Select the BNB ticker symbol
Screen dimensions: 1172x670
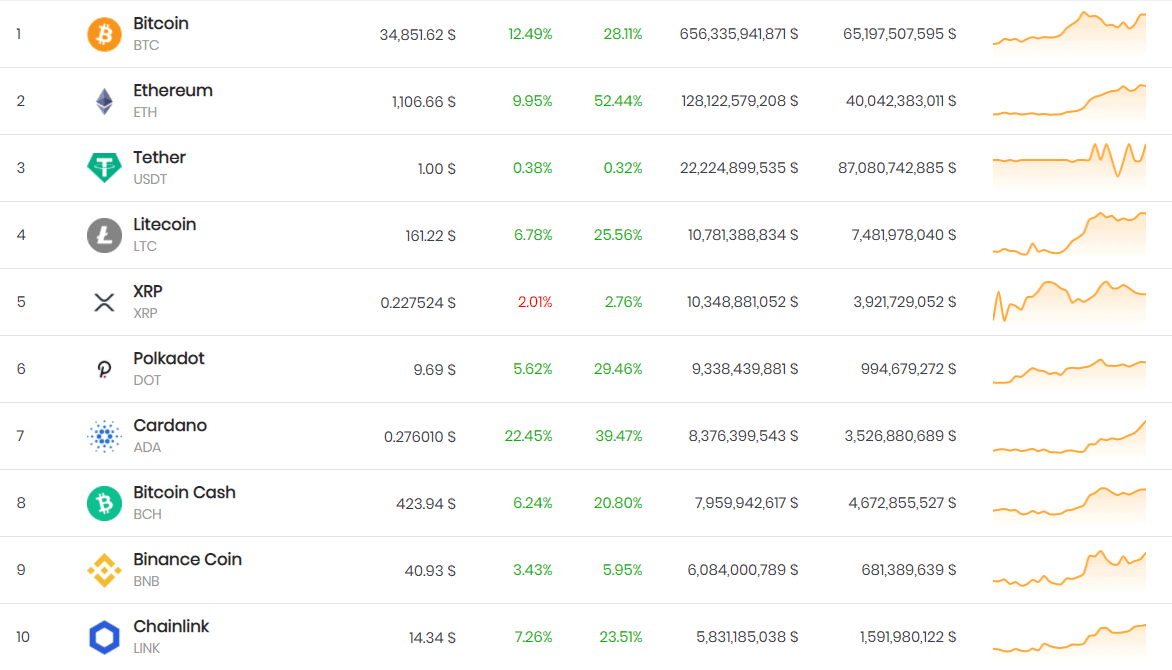tap(146, 581)
